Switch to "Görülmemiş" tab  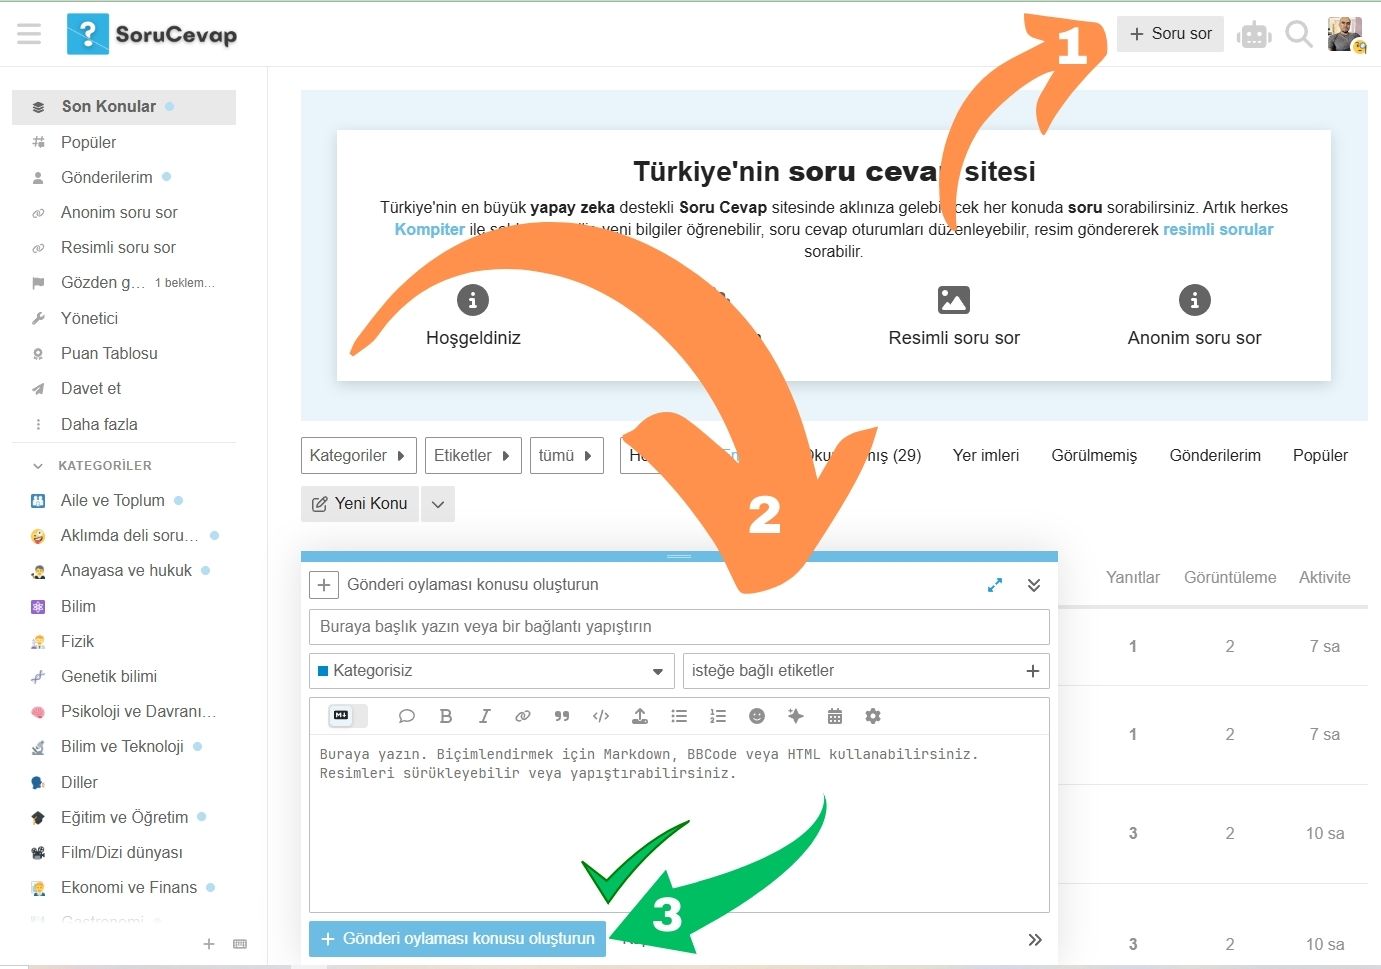pyautogui.click(x=1094, y=456)
